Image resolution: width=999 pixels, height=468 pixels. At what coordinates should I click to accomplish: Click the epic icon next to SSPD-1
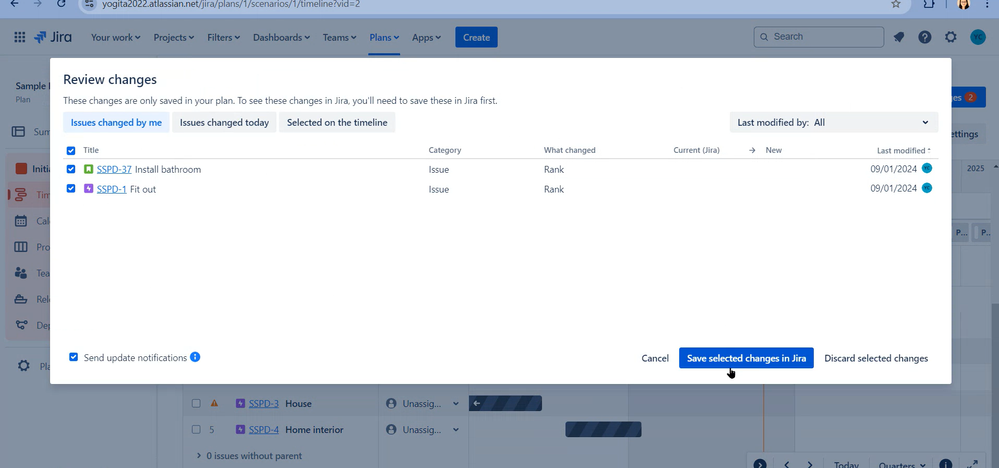point(89,189)
